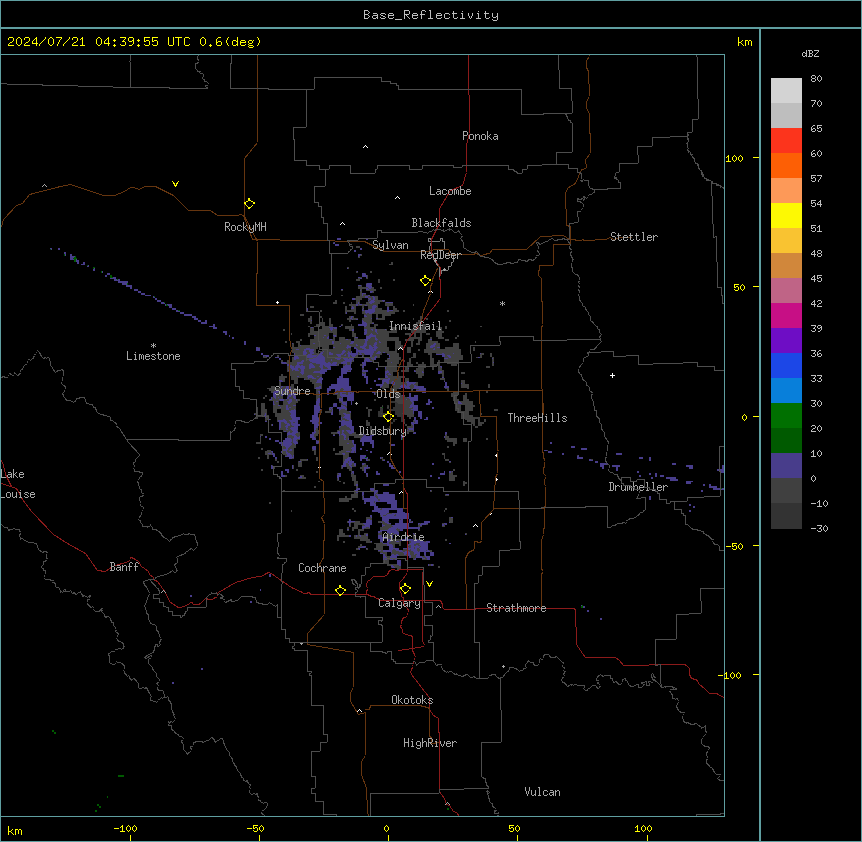Viewport: 862px width, 842px height.
Task: Click the 50 tick on the horizontal axis
Action: click(x=514, y=828)
